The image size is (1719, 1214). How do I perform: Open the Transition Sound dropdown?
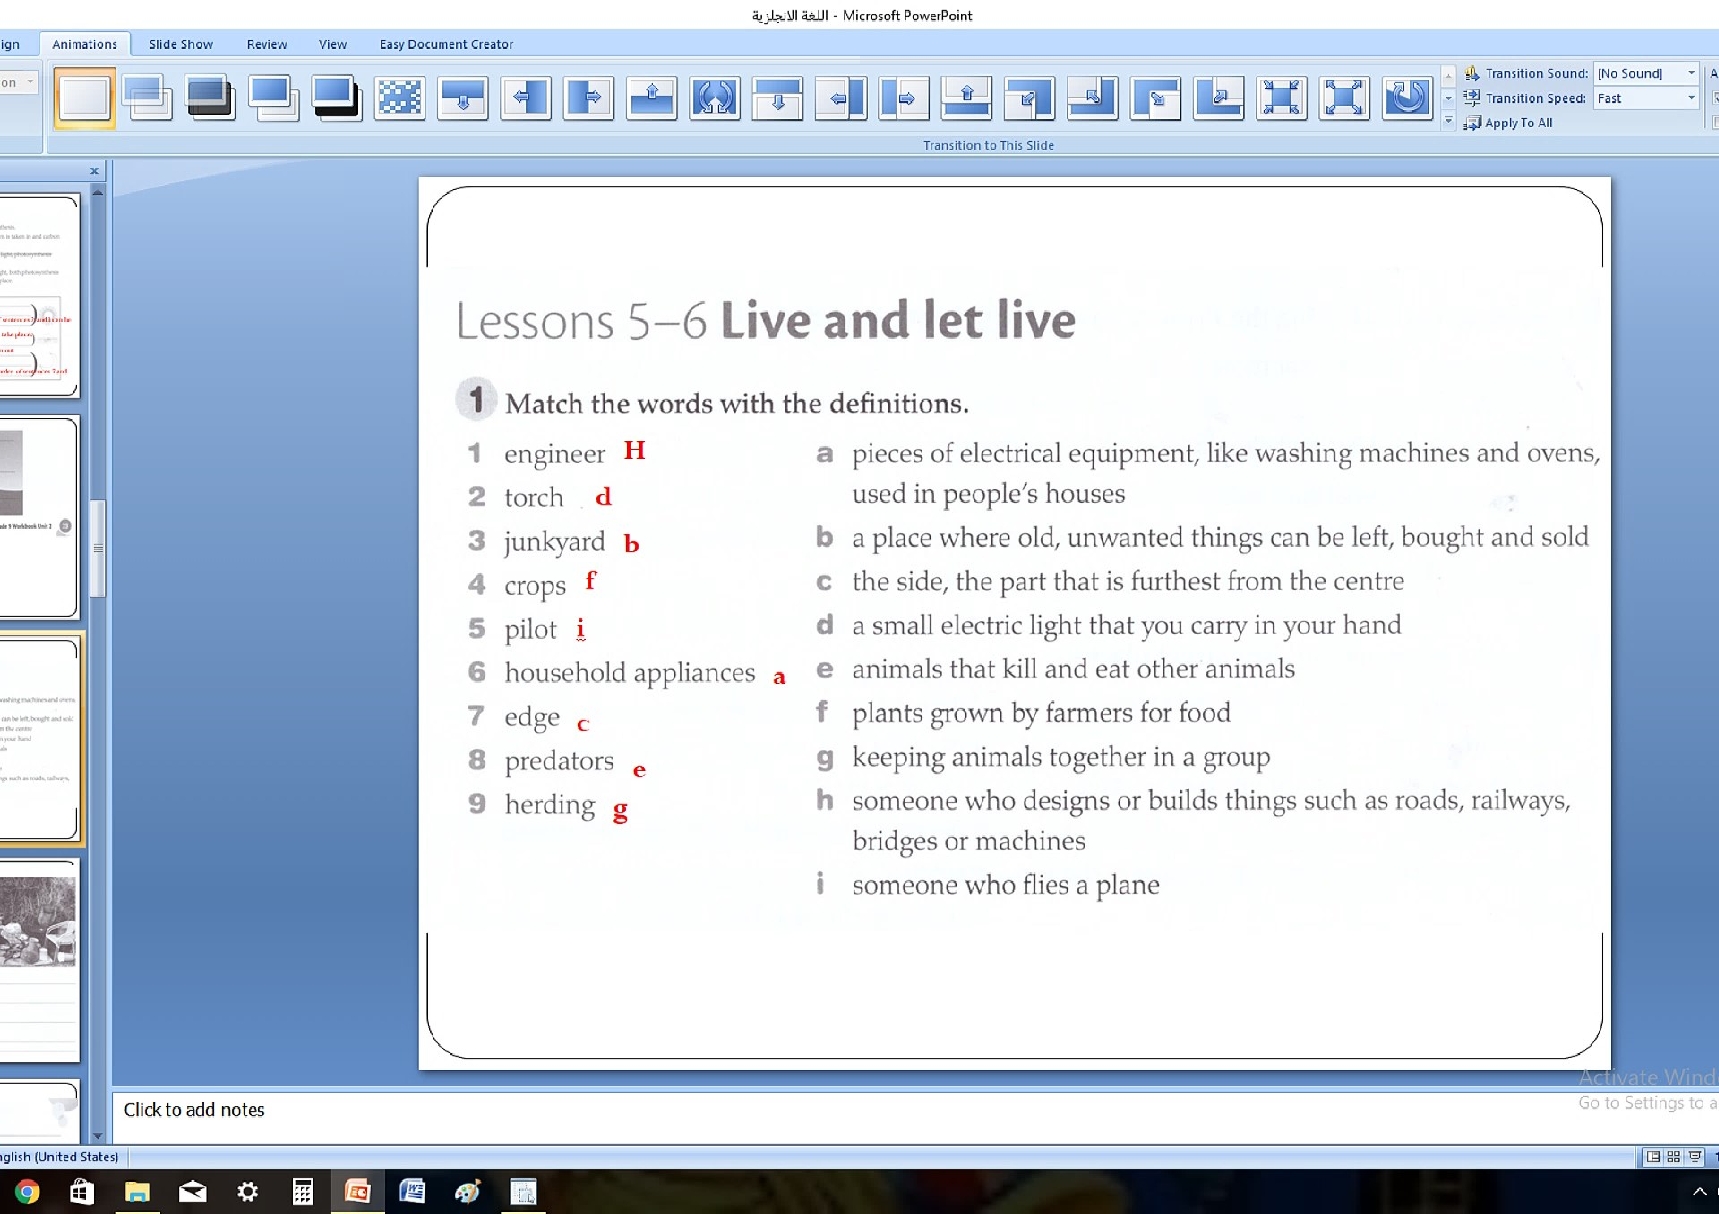click(x=1691, y=73)
